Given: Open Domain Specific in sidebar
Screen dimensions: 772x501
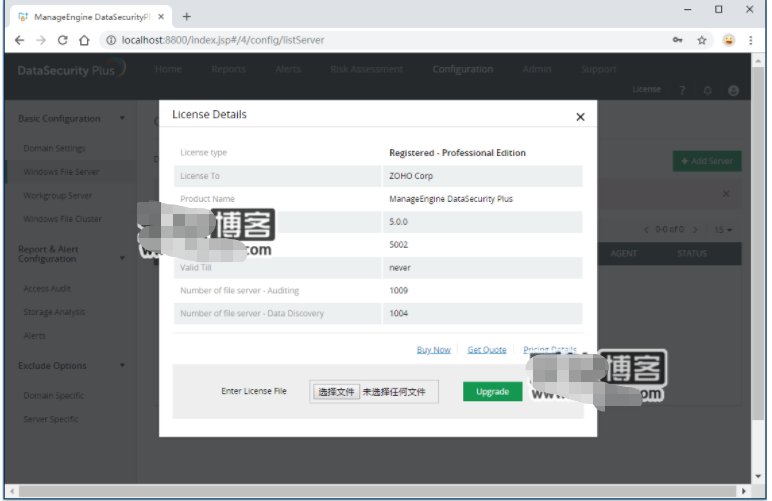Looking at the screenshot, I should click(53, 396).
